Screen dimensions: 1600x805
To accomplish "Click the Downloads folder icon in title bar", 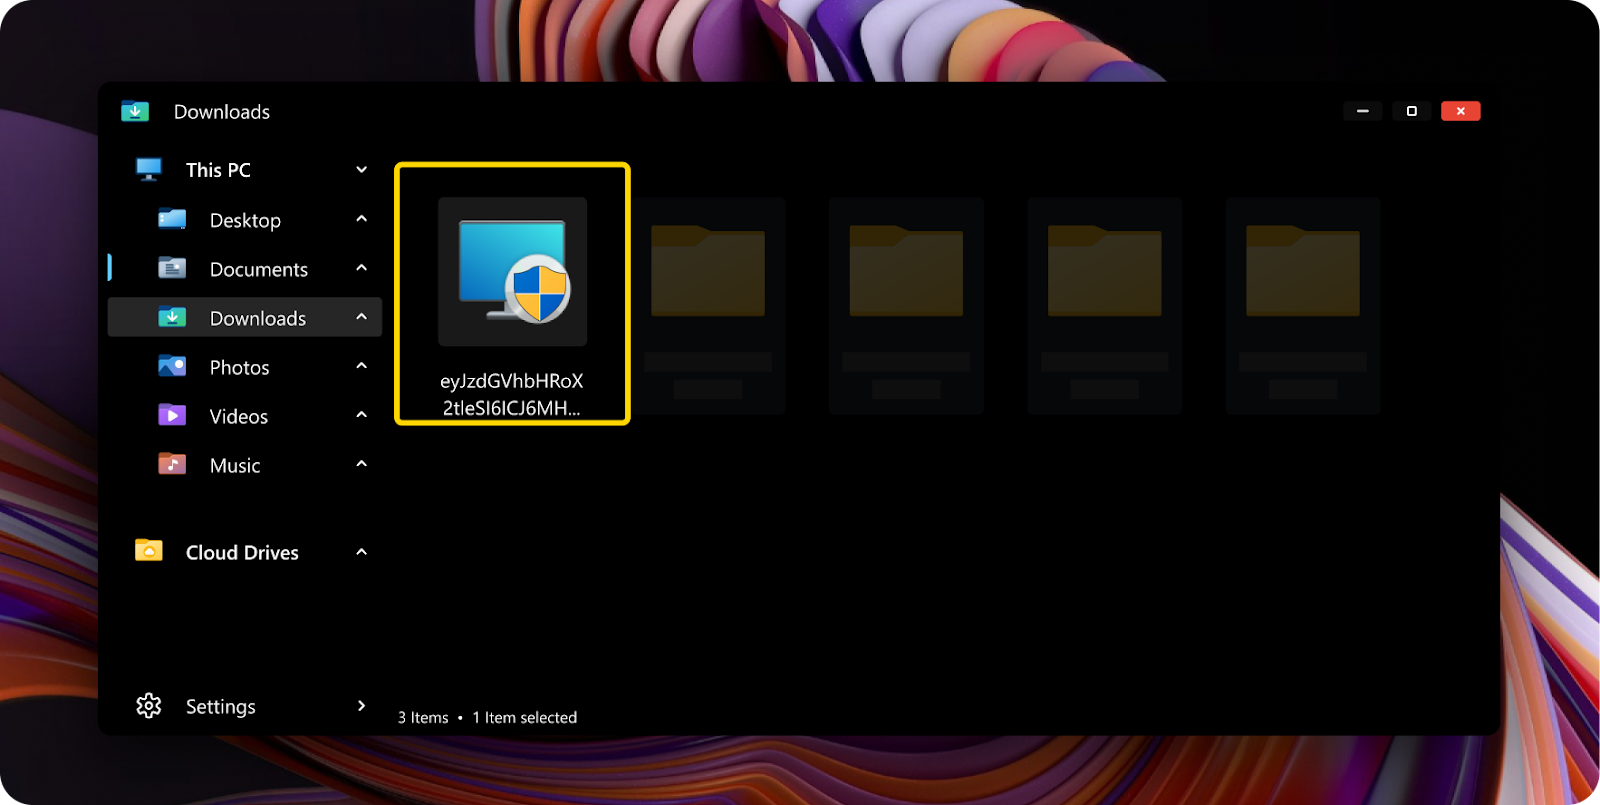I will pos(135,111).
